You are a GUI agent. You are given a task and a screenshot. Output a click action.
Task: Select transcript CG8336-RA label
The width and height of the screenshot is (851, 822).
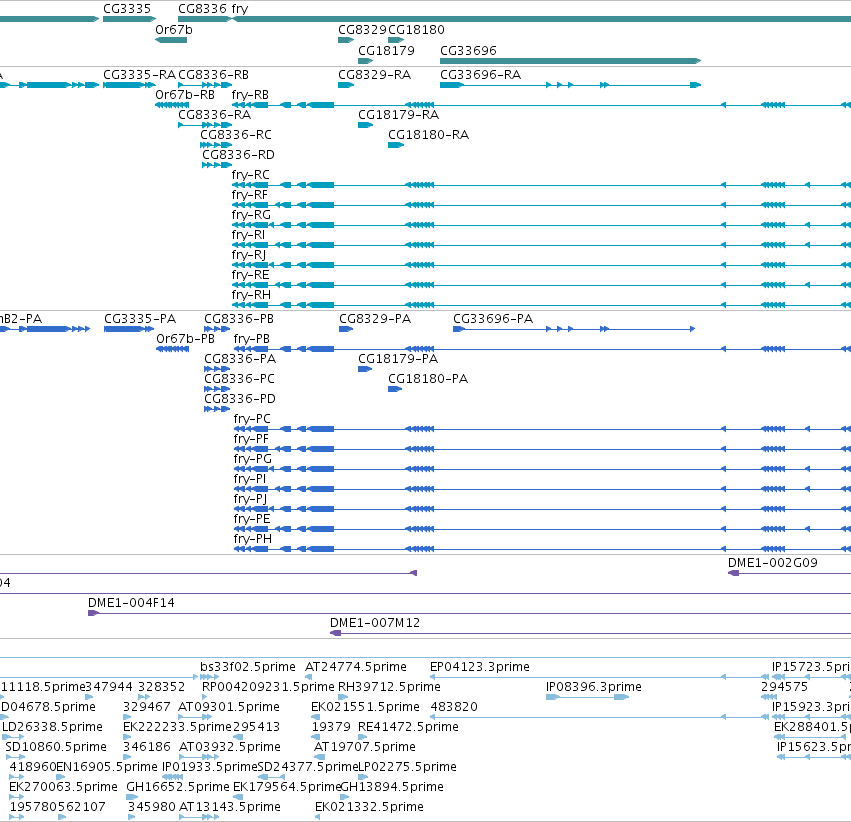(x=214, y=114)
